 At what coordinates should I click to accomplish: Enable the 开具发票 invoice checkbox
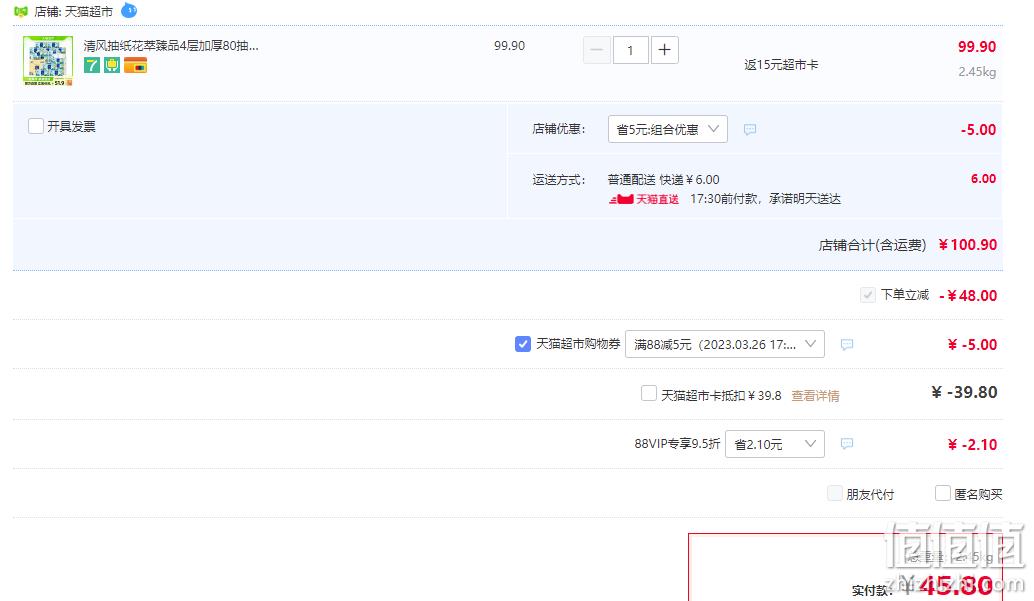[x=36, y=126]
